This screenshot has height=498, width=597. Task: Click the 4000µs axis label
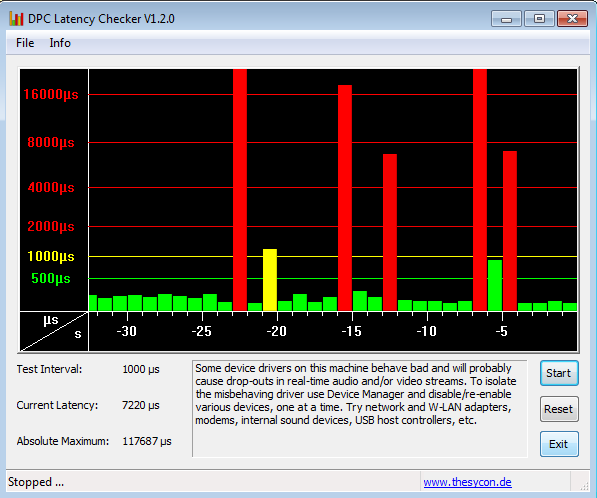[x=51, y=188]
